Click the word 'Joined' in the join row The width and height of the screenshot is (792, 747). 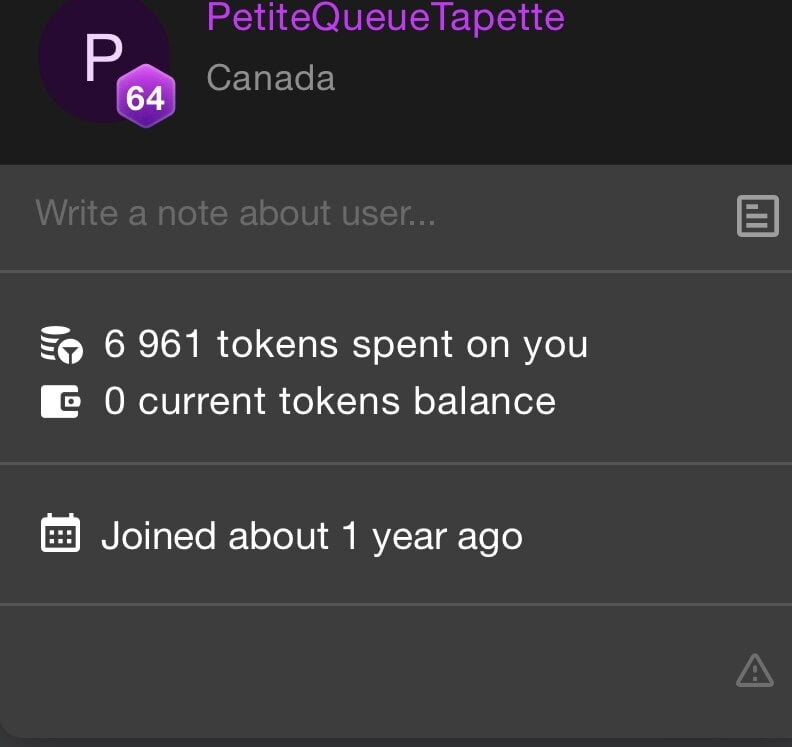pyautogui.click(x=158, y=536)
